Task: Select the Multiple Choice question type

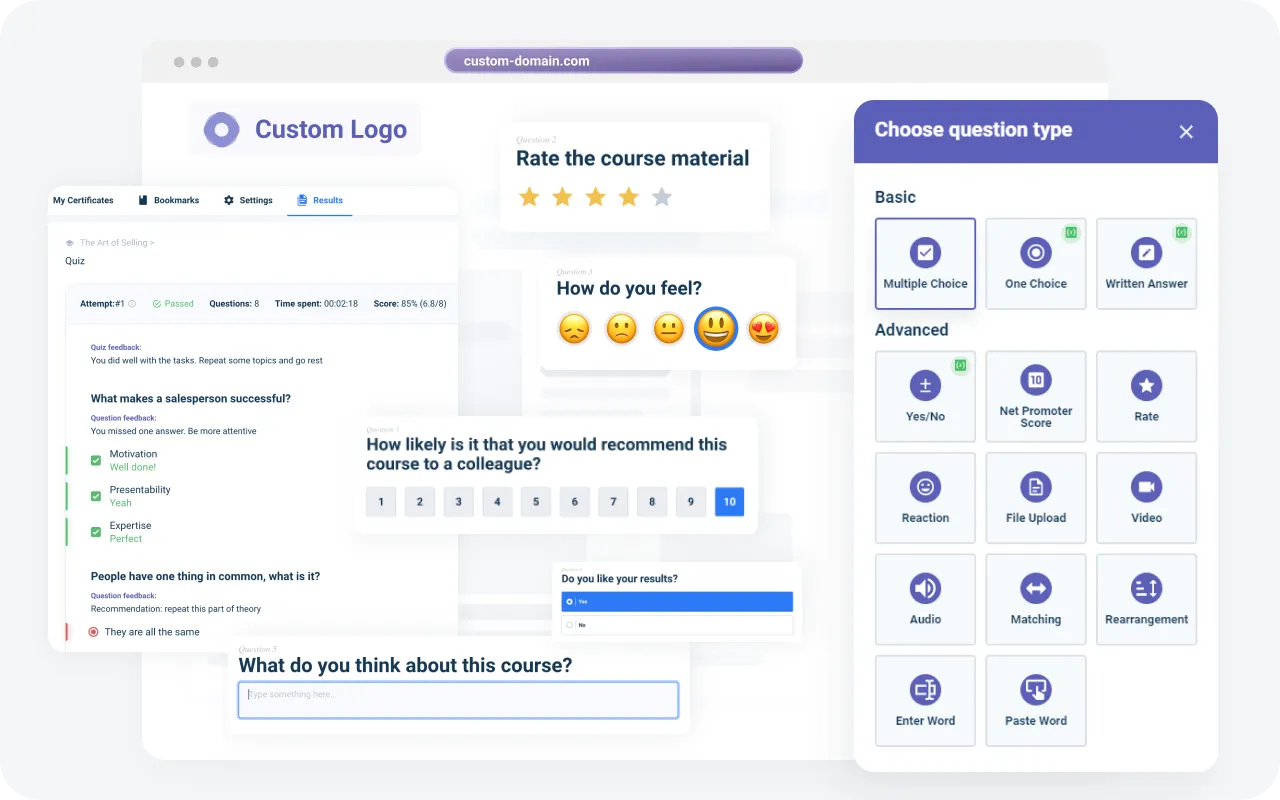Action: 925,263
